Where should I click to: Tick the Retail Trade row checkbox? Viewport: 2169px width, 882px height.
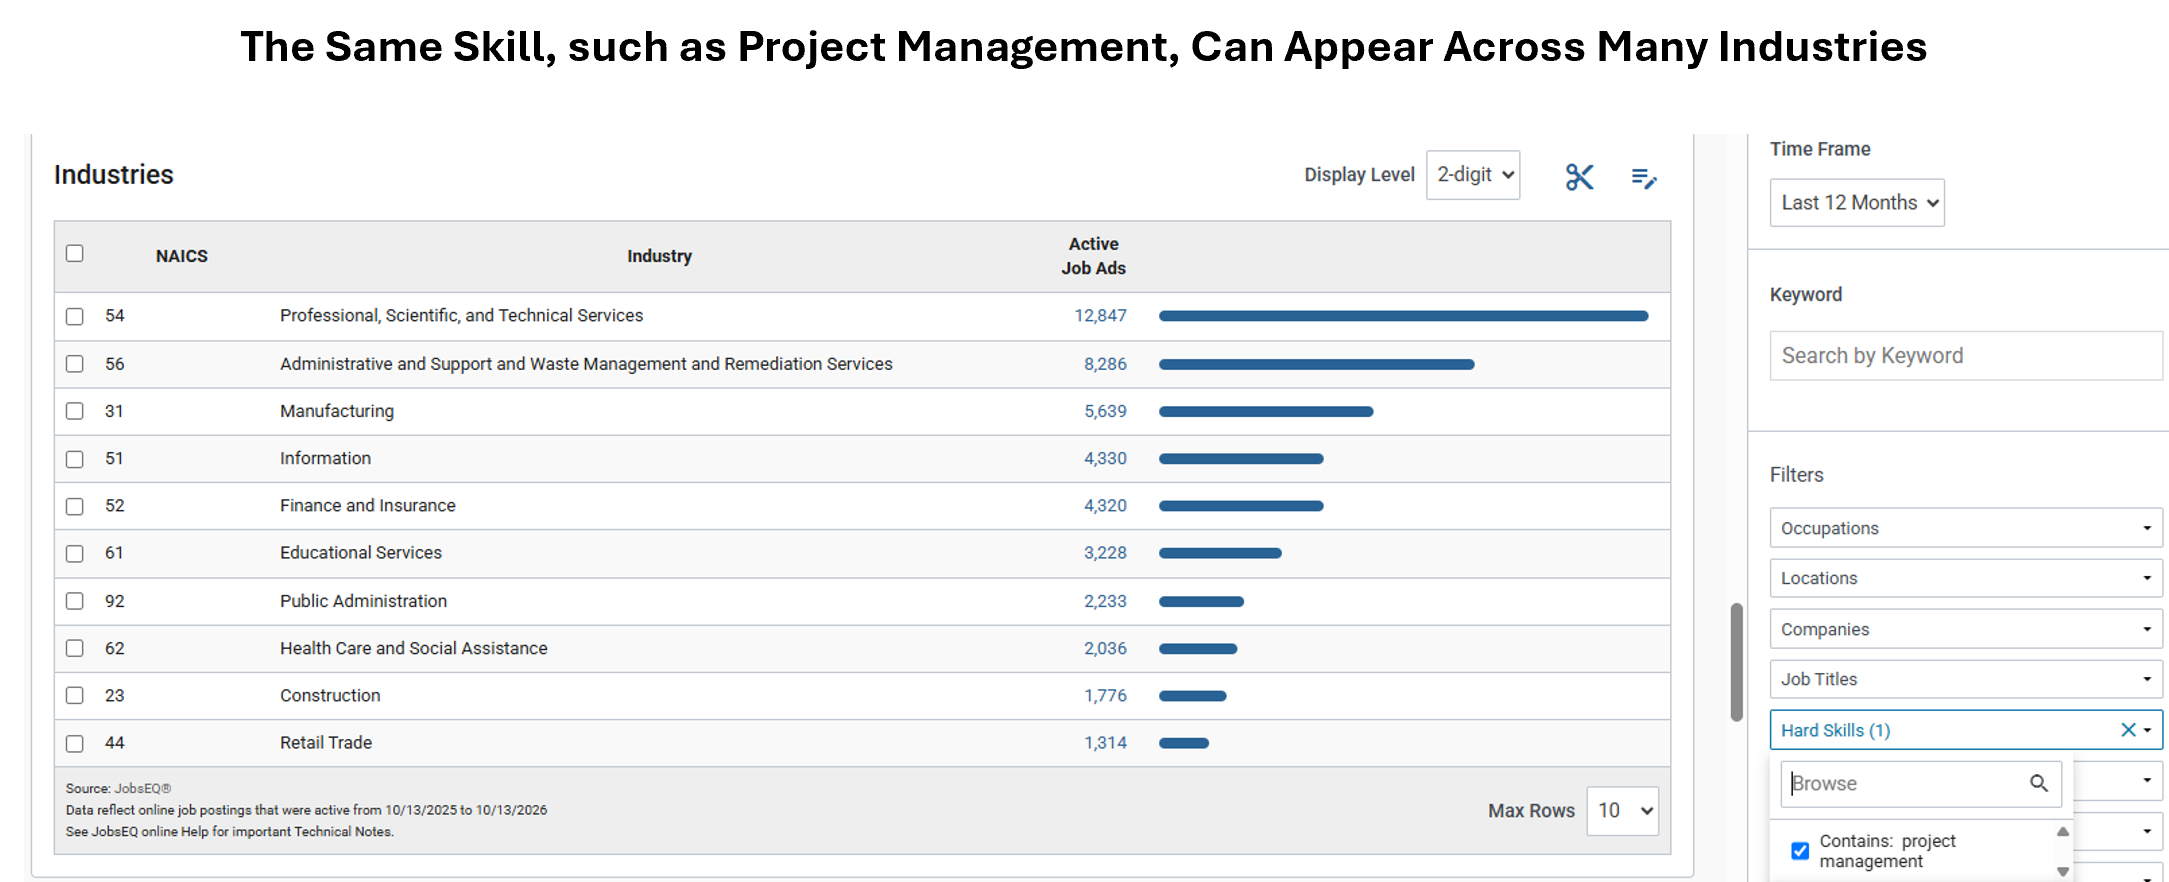pyautogui.click(x=75, y=743)
